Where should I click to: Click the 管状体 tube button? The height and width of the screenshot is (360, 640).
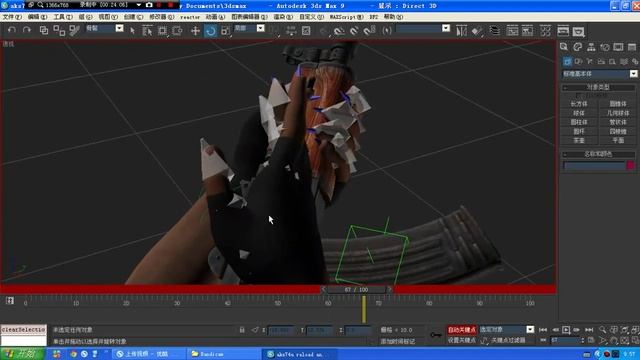click(618, 122)
